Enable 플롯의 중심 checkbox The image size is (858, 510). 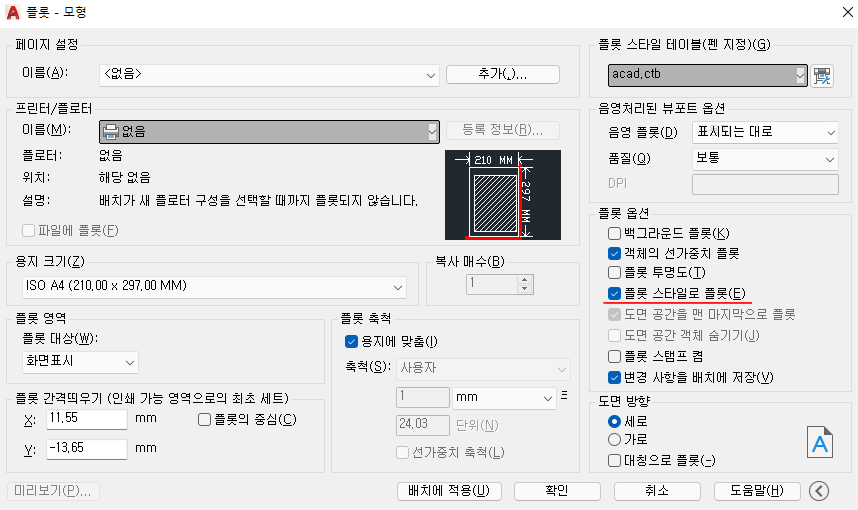point(204,420)
